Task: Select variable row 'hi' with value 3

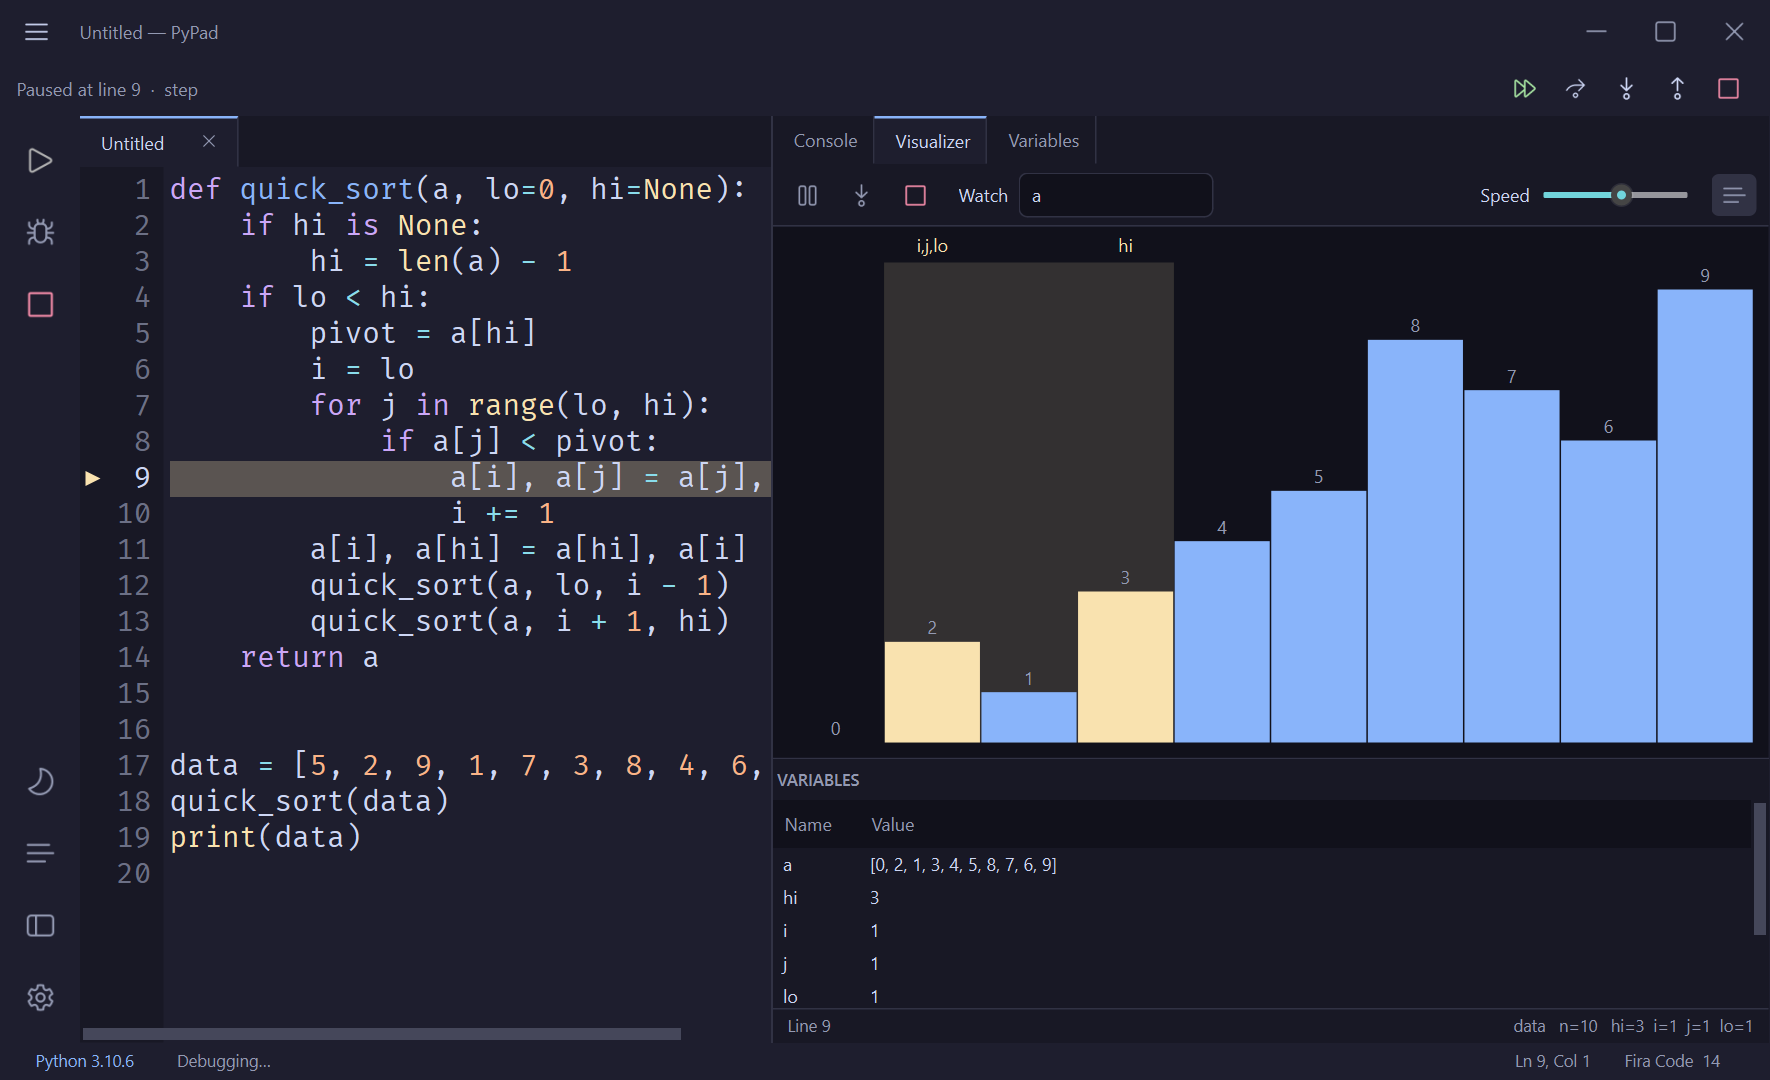Action: tap(1263, 898)
